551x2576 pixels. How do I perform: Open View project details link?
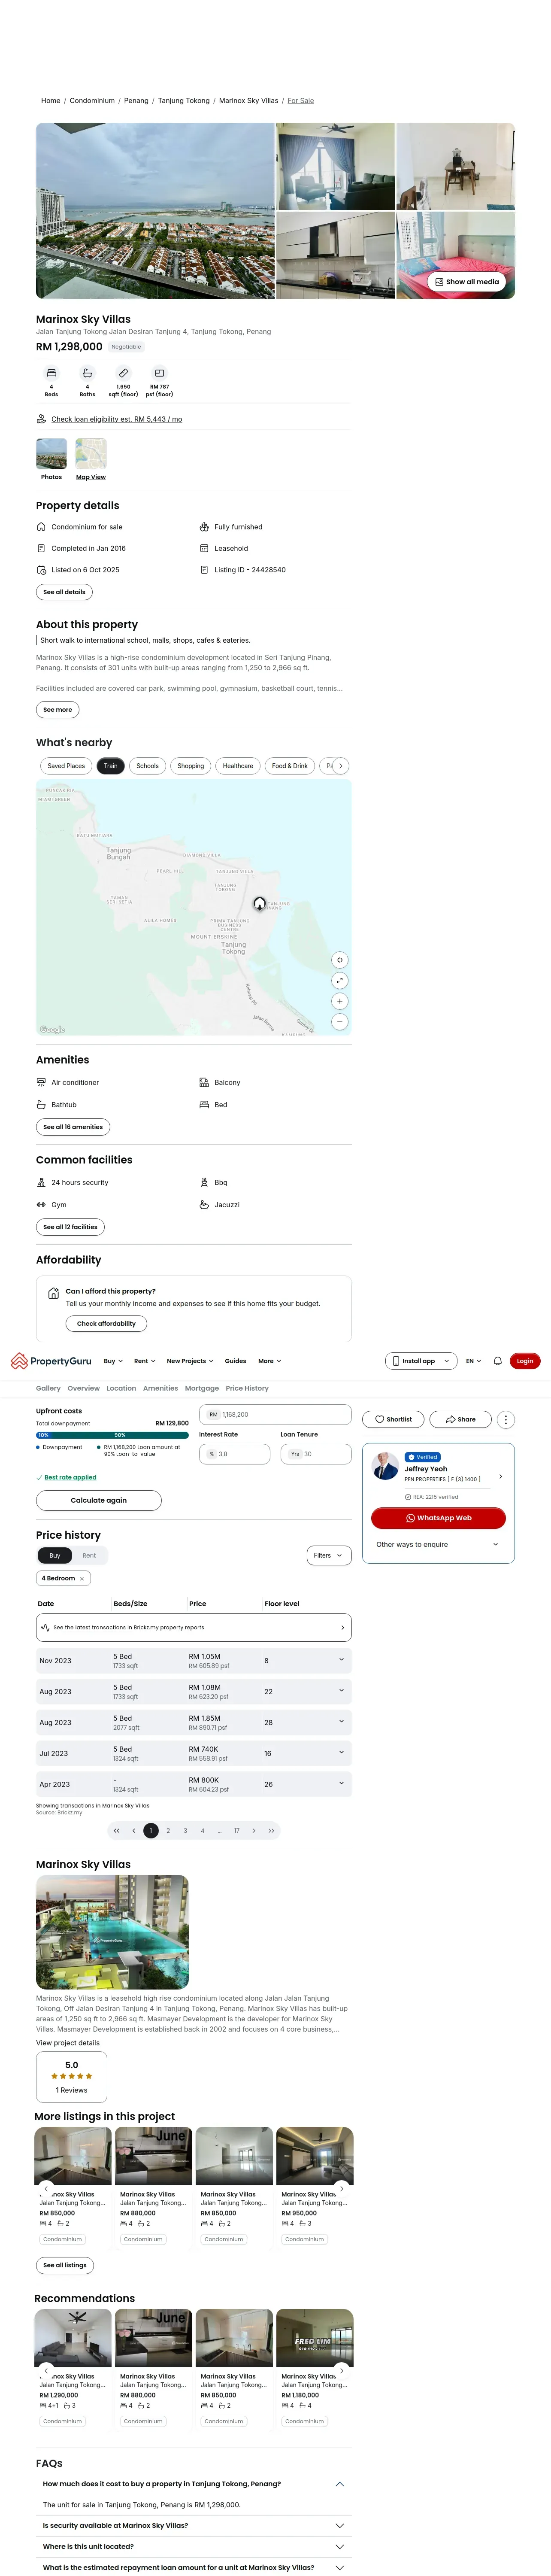[x=68, y=2043]
